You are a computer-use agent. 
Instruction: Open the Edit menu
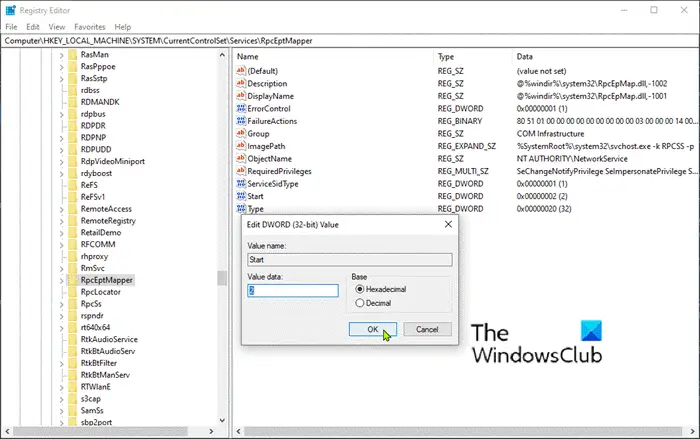pos(33,27)
